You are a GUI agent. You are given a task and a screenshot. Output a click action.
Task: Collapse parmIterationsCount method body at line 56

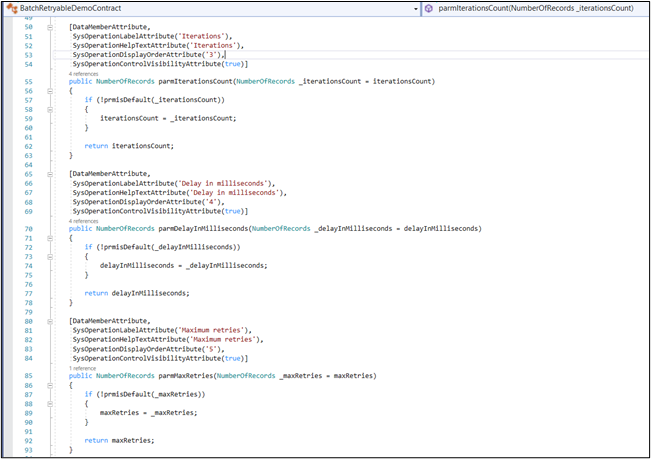pyautogui.click(x=50, y=91)
